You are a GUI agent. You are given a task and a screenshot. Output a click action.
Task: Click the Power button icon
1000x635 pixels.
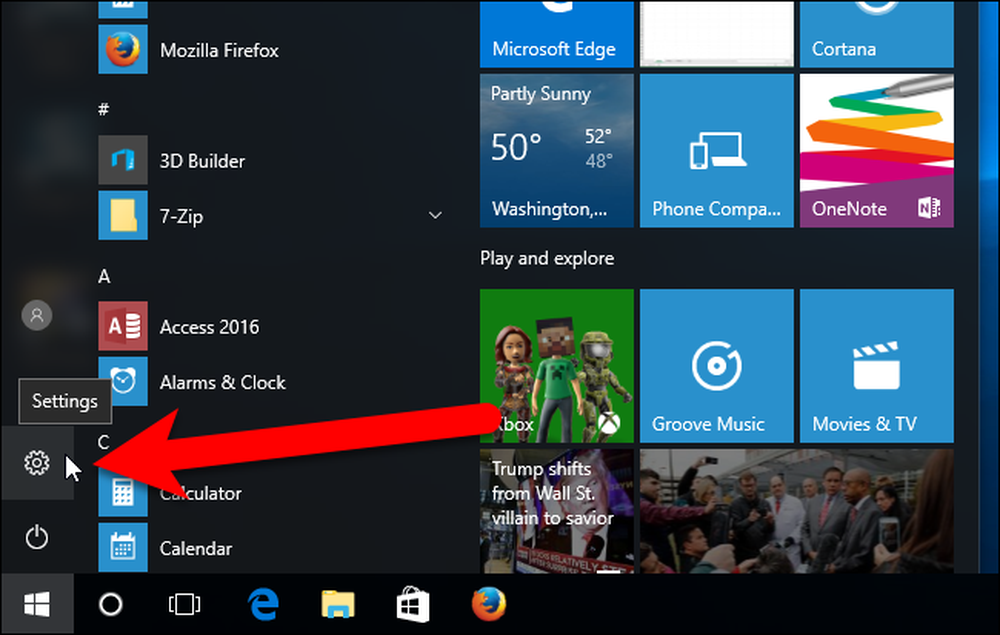[37, 537]
